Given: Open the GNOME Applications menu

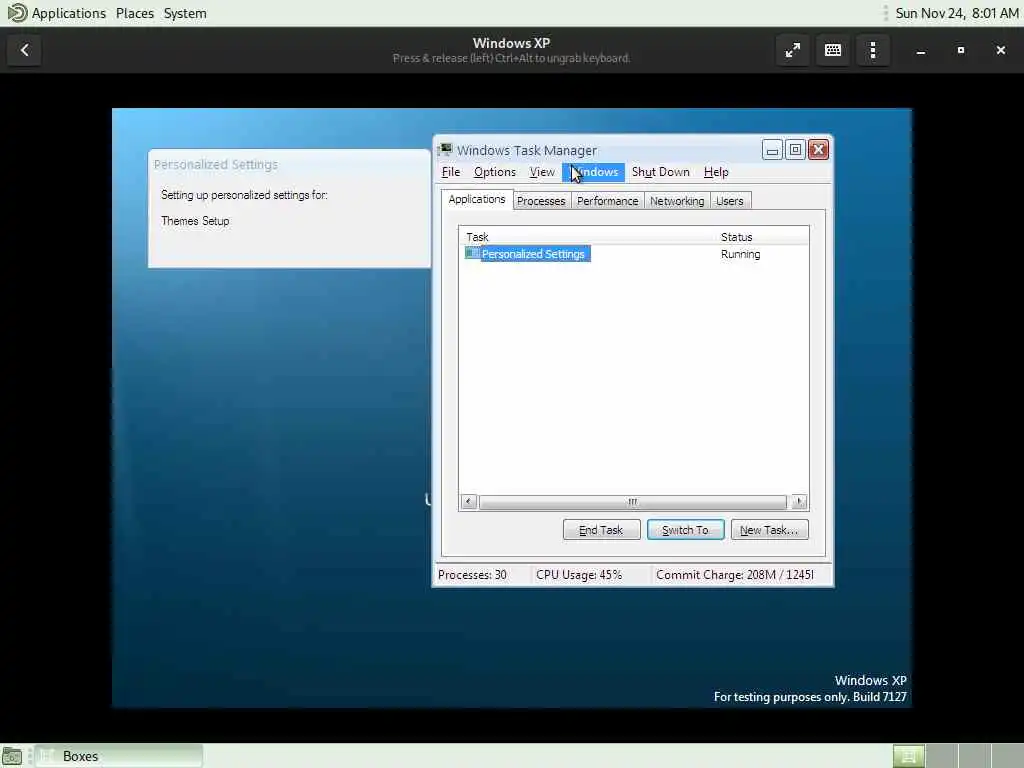Looking at the screenshot, I should pyautogui.click(x=69, y=13).
